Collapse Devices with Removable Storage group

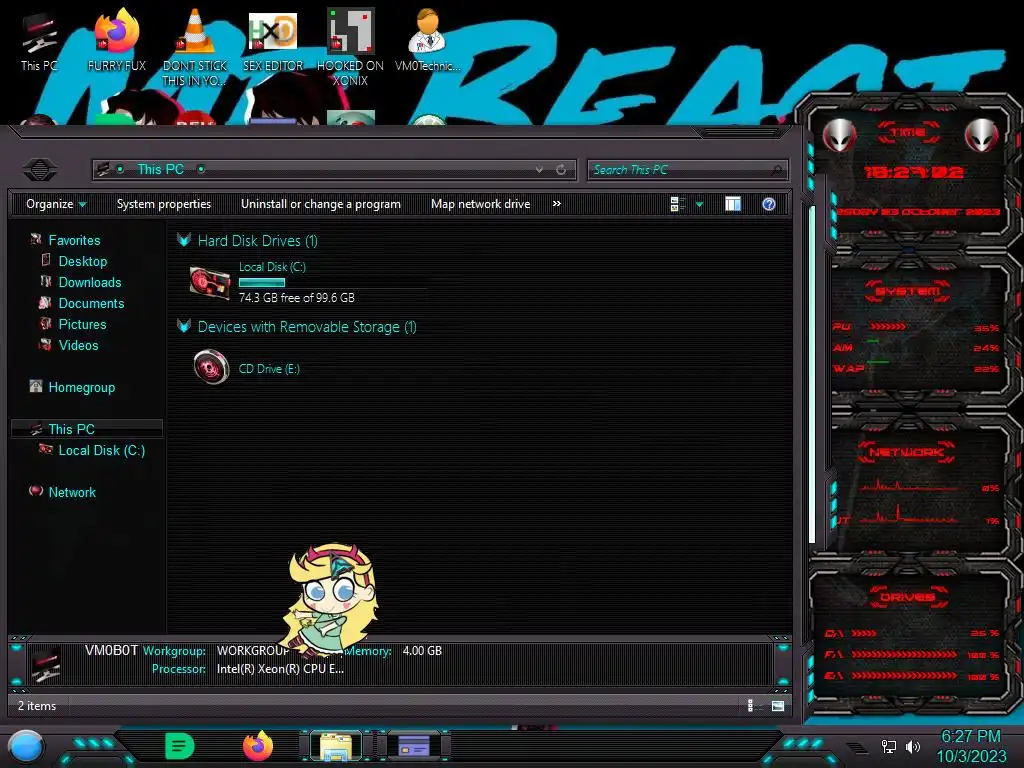(184, 327)
